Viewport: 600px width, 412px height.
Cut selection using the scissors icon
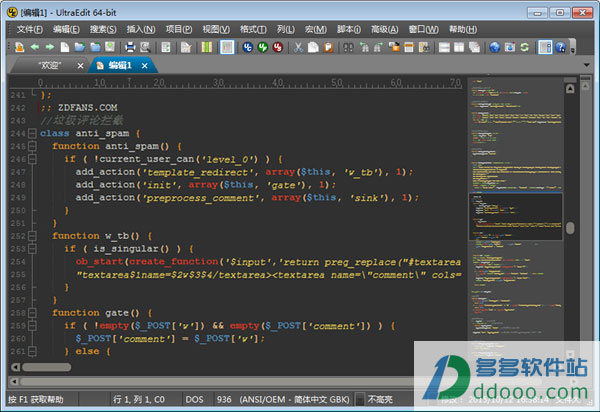(298, 47)
